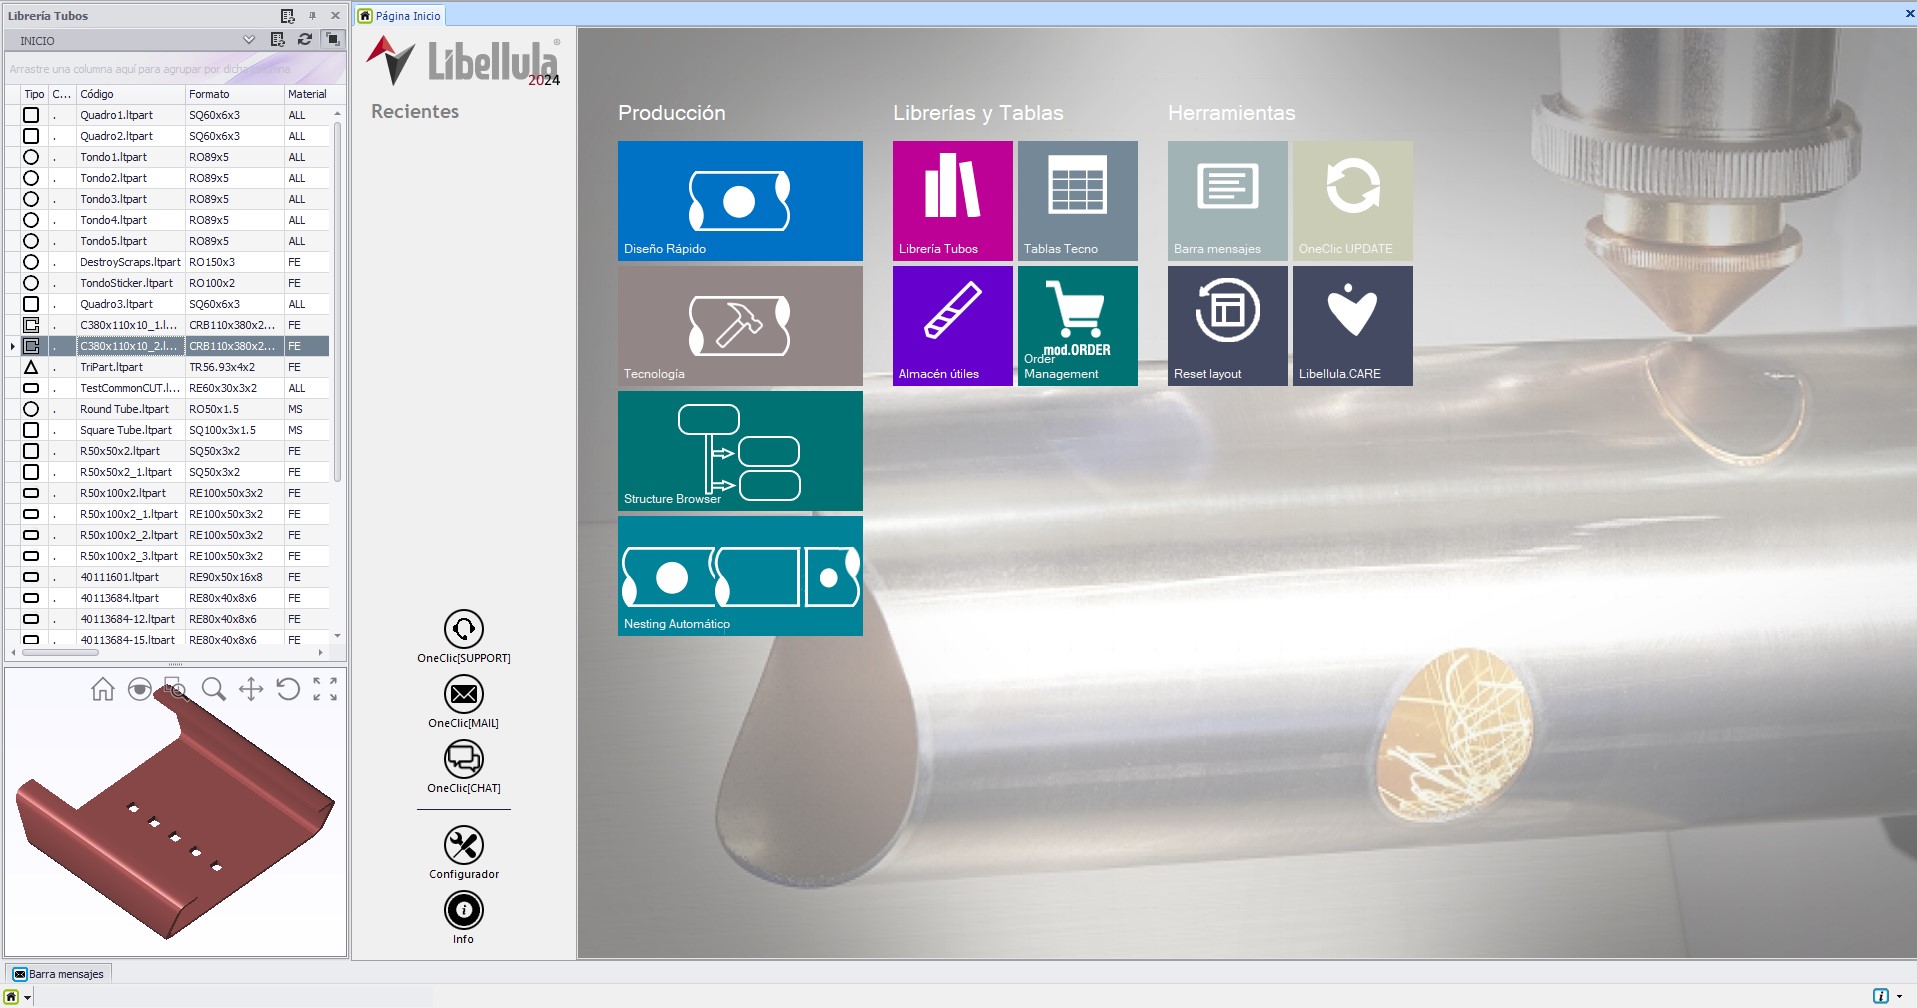Image resolution: width=1917 pixels, height=1008 pixels.
Task: Open the Configurador tools icon
Action: coord(464,845)
